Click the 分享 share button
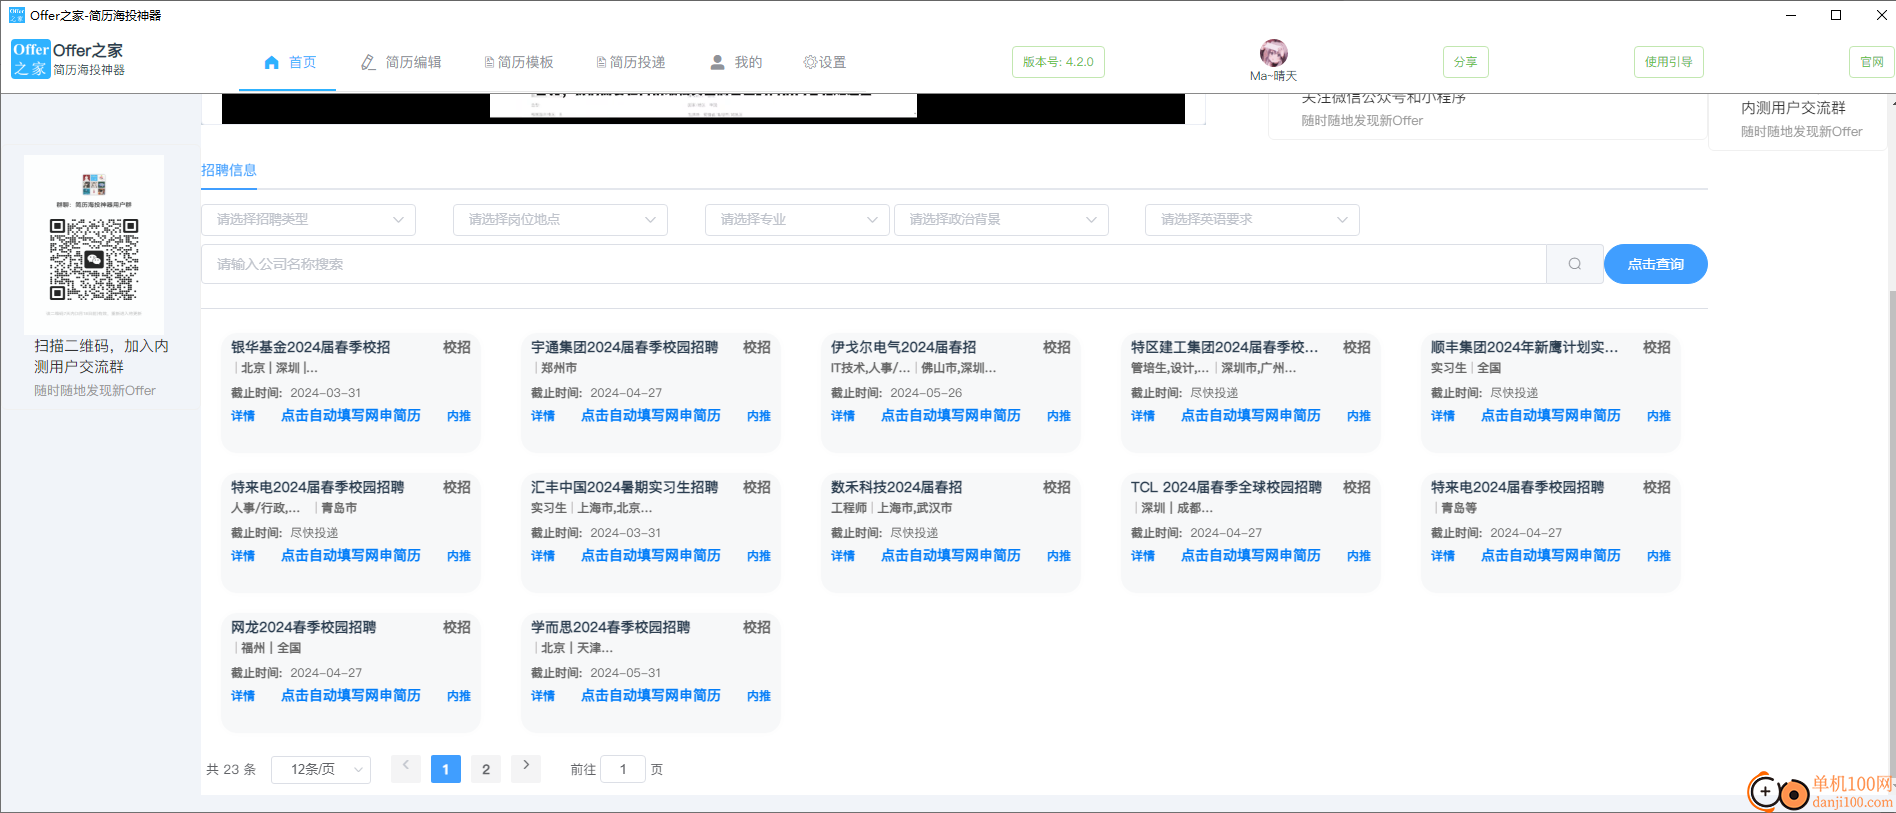1896x813 pixels. pyautogui.click(x=1465, y=62)
